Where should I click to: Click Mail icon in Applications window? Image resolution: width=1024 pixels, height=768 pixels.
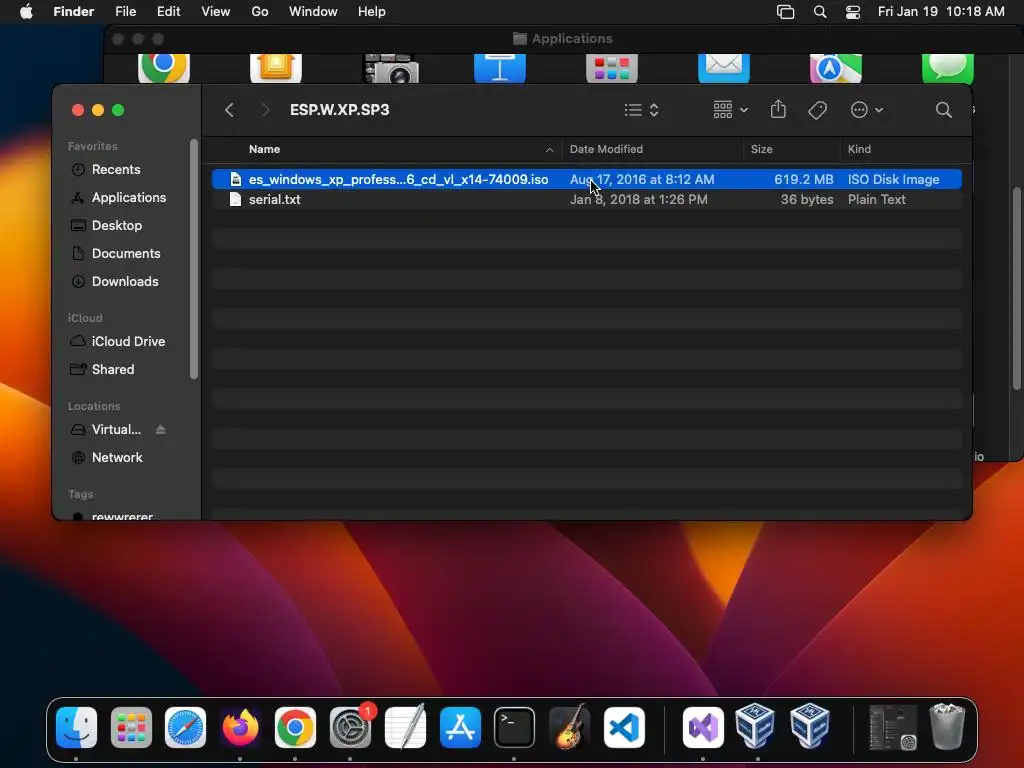coord(724,68)
